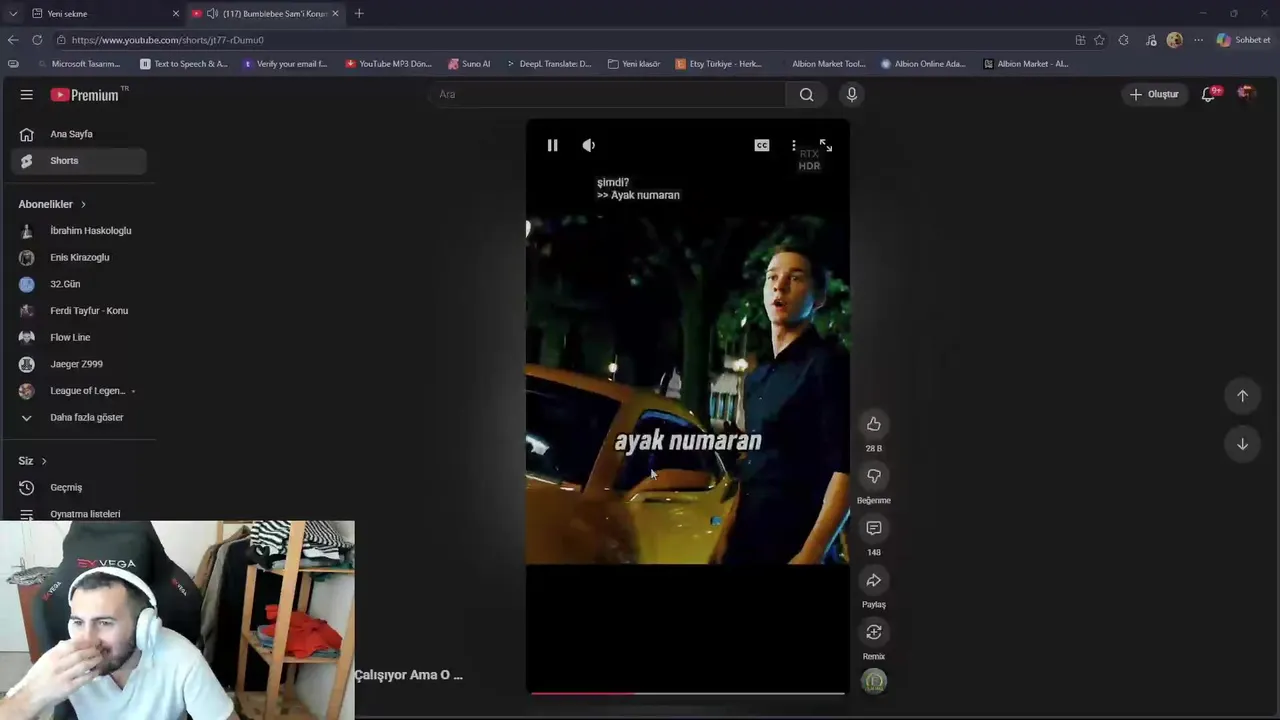Open the YouTube MP3 Dönüştürücü bookmark
Viewport: 1280px width, 720px height.
[x=389, y=64]
